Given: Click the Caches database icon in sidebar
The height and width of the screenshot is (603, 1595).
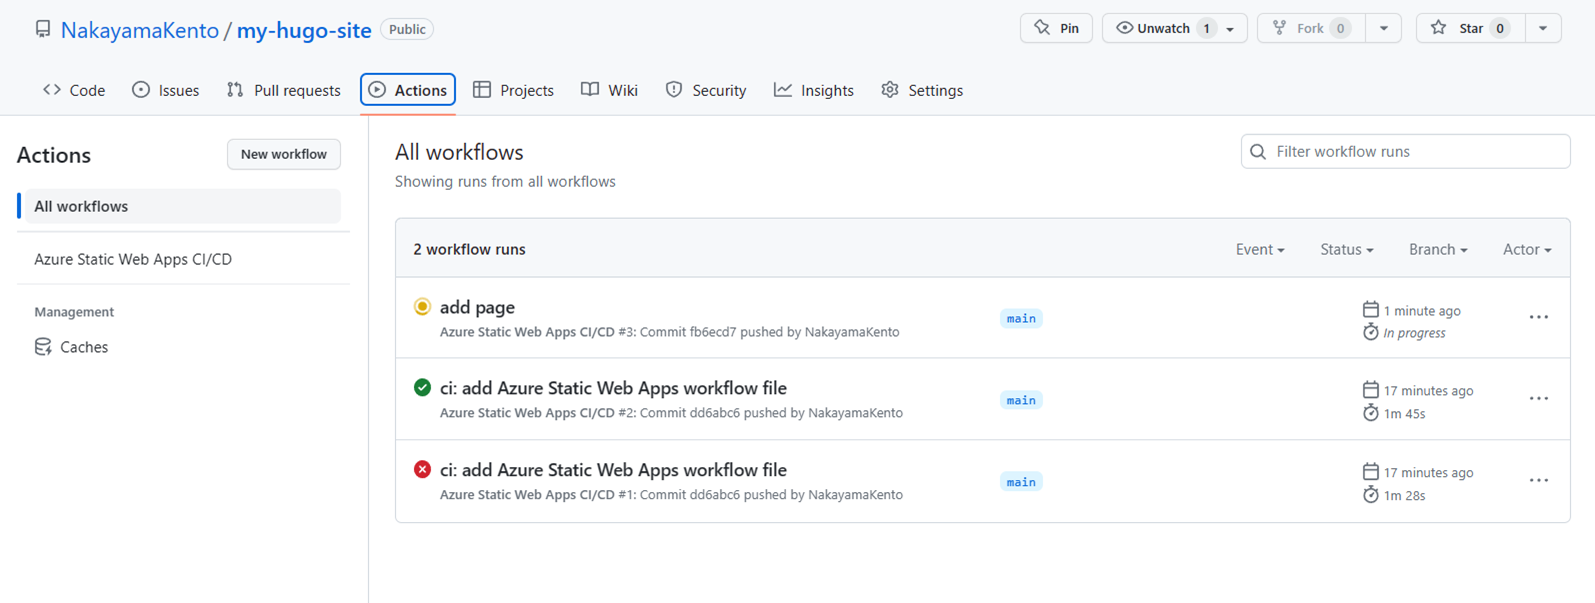Looking at the screenshot, I should [43, 347].
